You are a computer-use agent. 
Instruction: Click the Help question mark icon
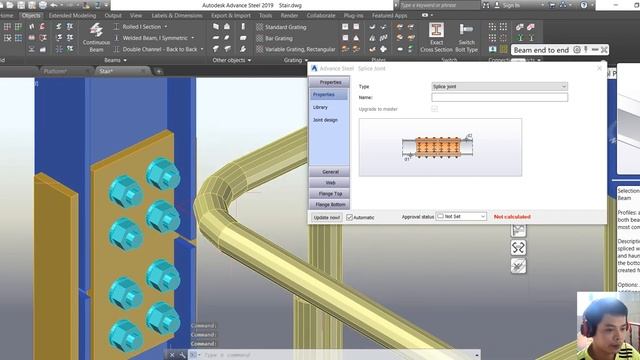click(584, 5)
